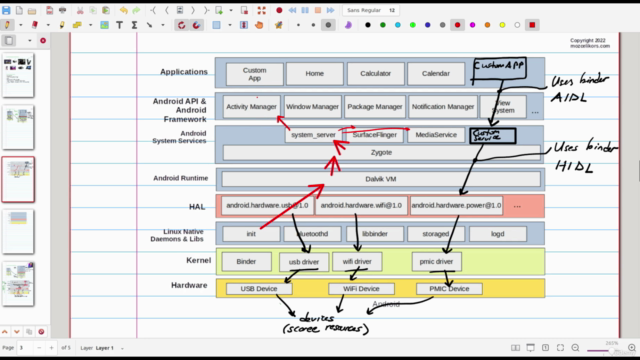Pause audio playback
The height and width of the screenshot is (360, 640).
point(305,10)
